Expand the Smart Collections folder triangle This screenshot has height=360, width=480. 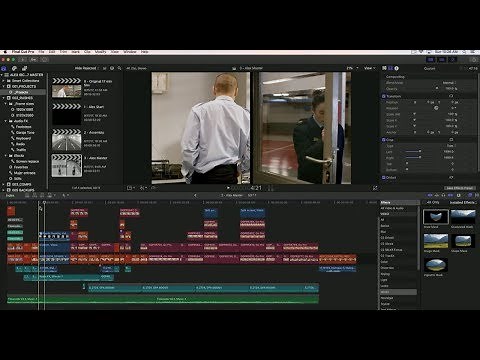click(x=4, y=81)
